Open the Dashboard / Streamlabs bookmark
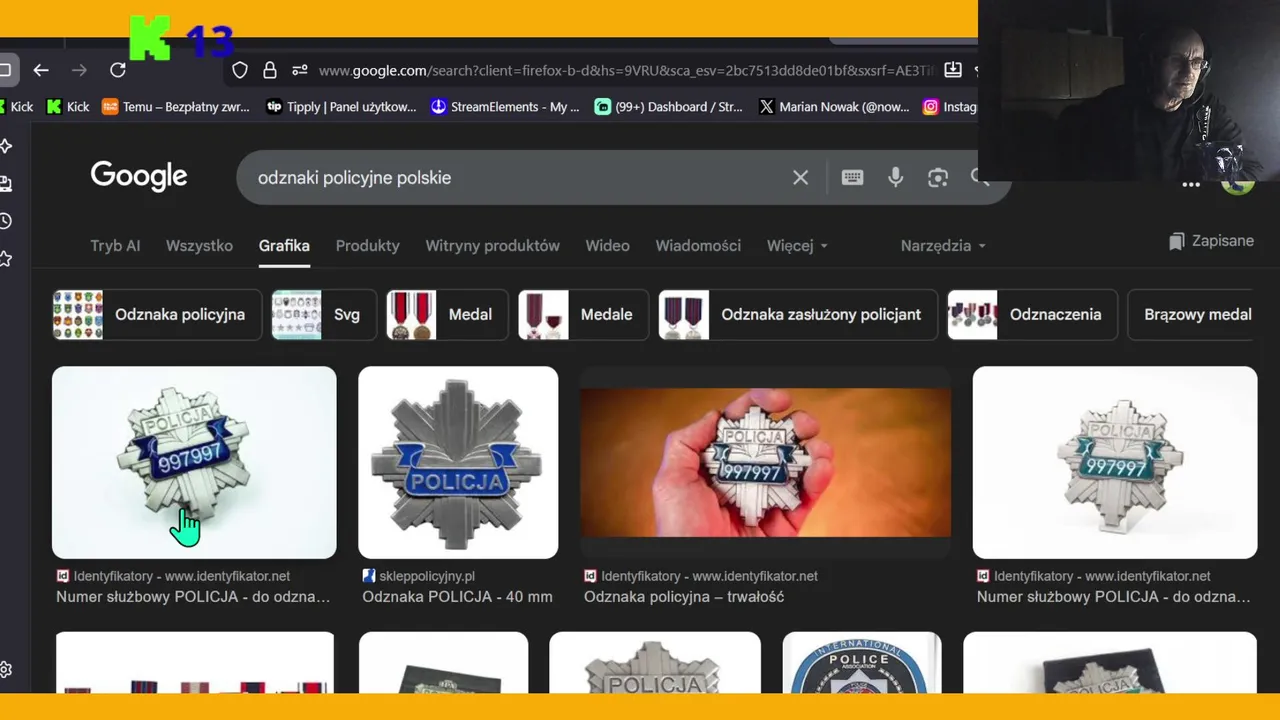The height and width of the screenshot is (720, 1280). point(669,107)
